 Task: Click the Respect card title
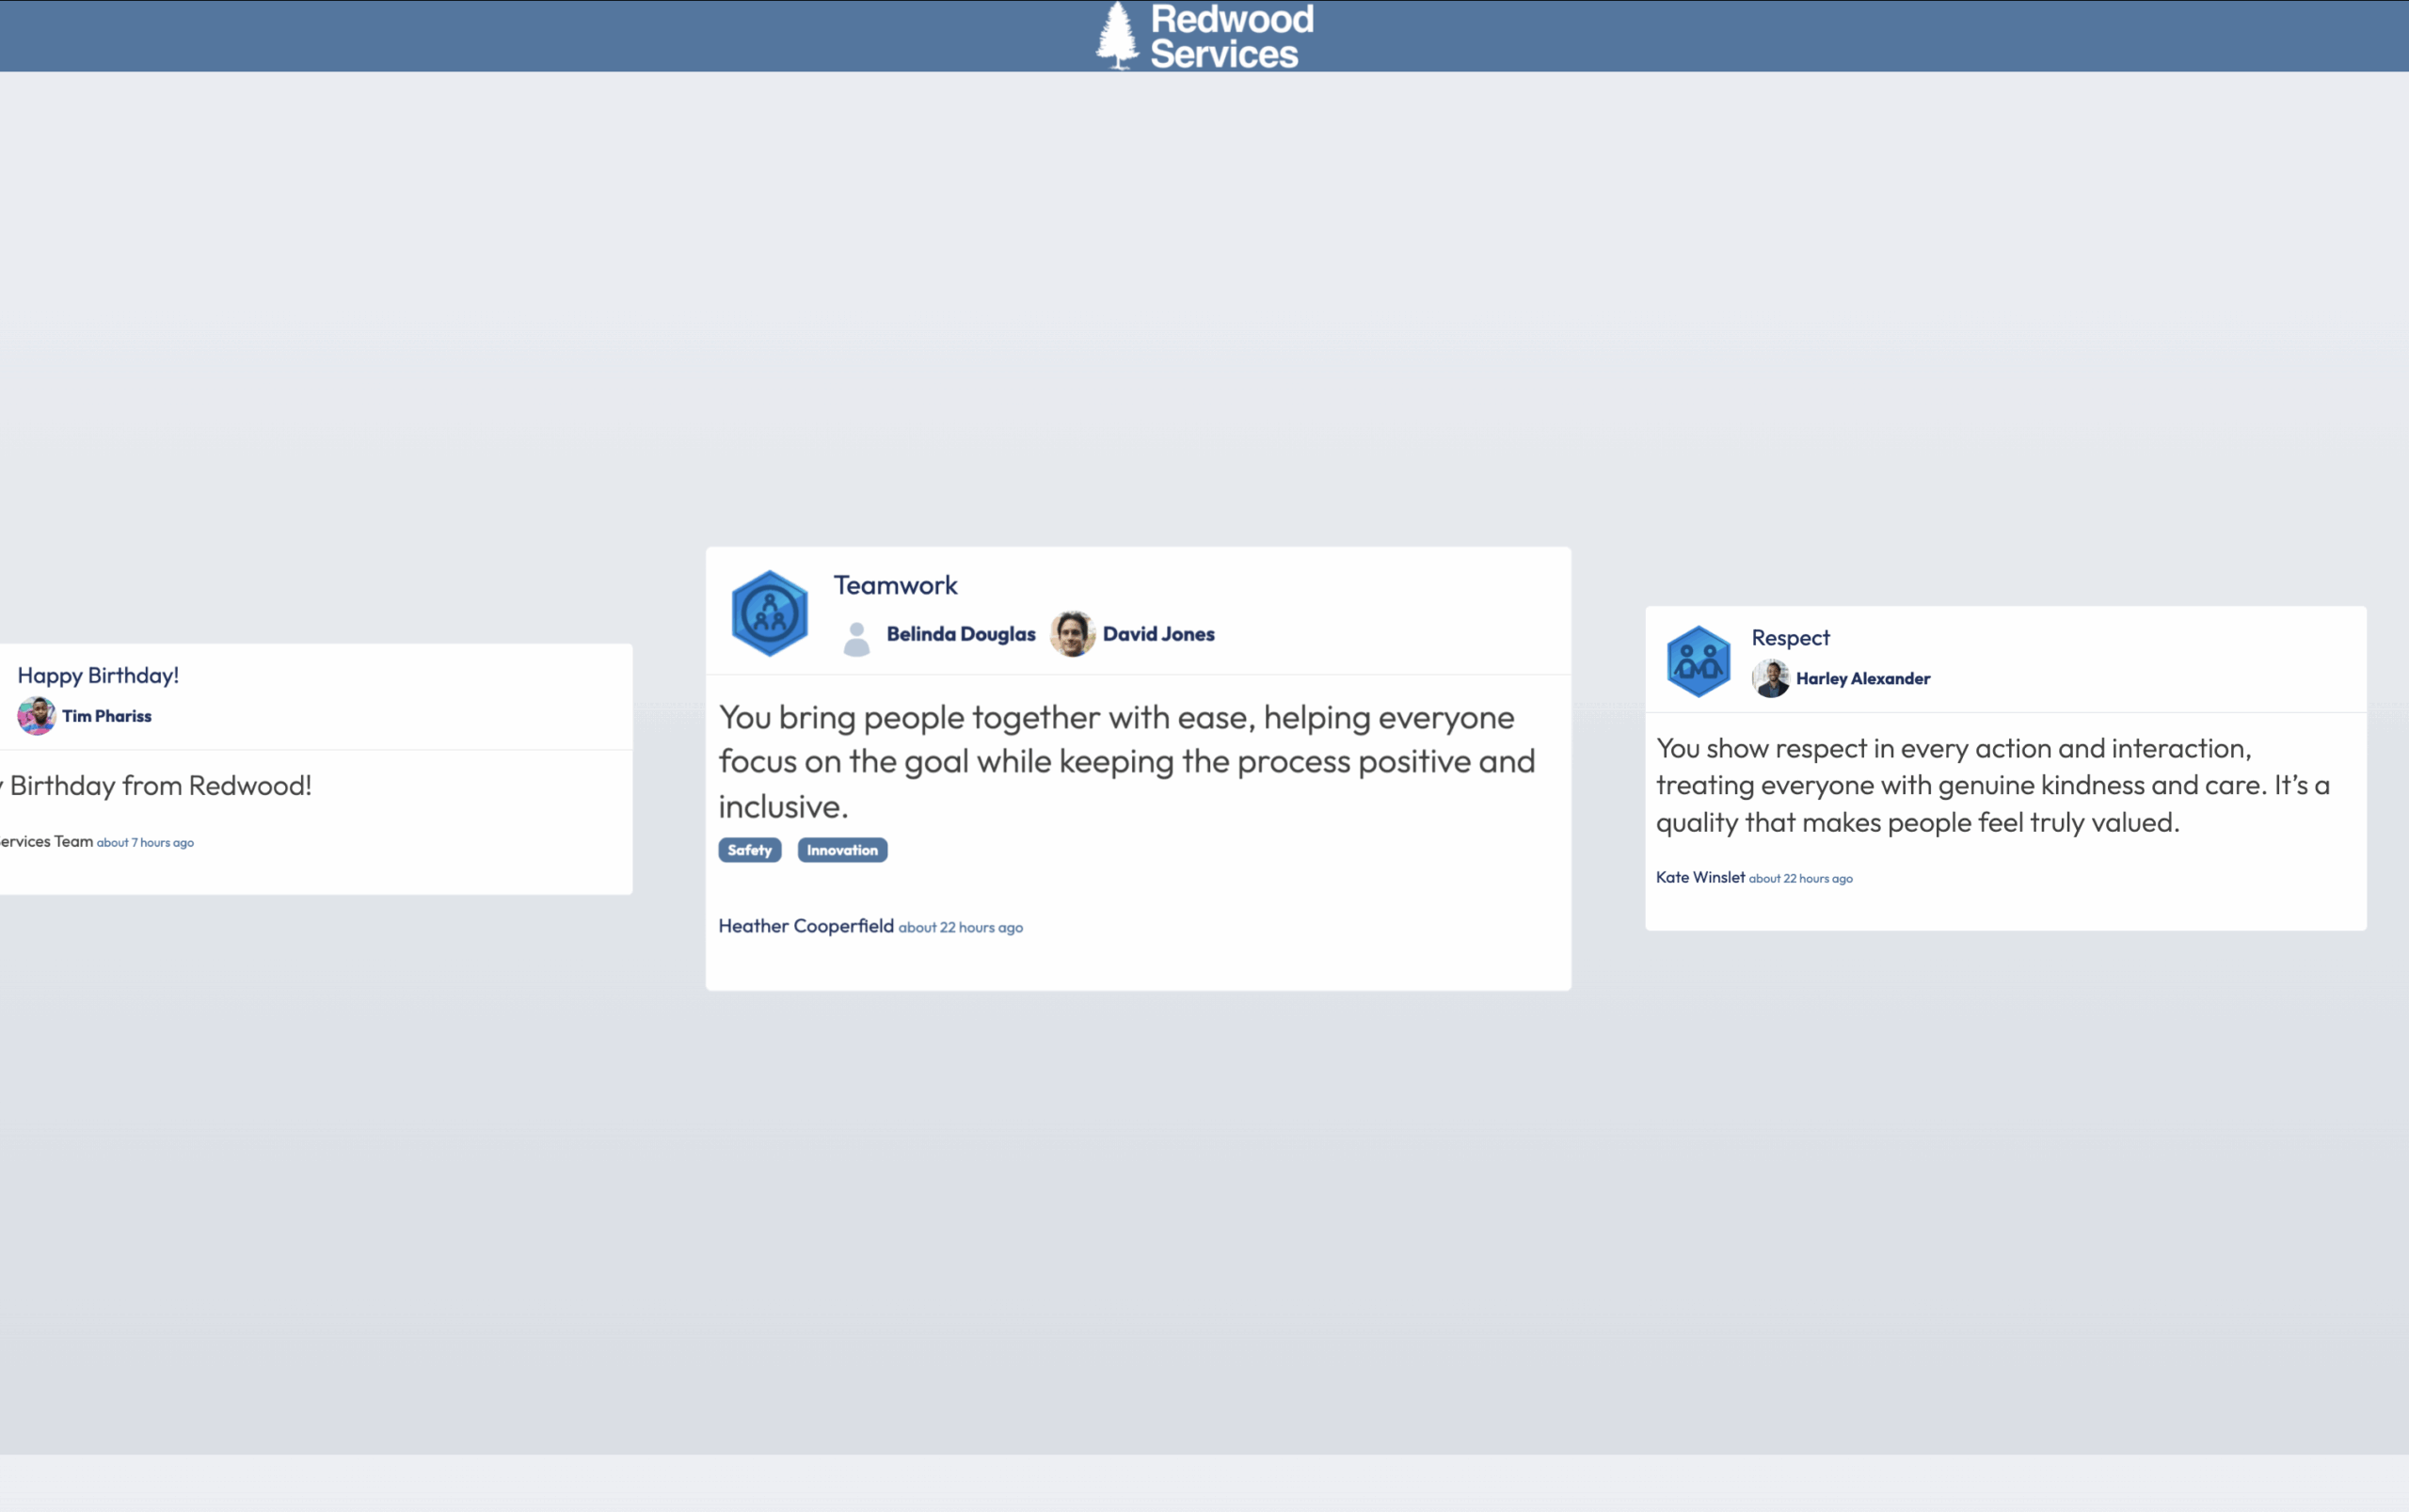(1789, 637)
